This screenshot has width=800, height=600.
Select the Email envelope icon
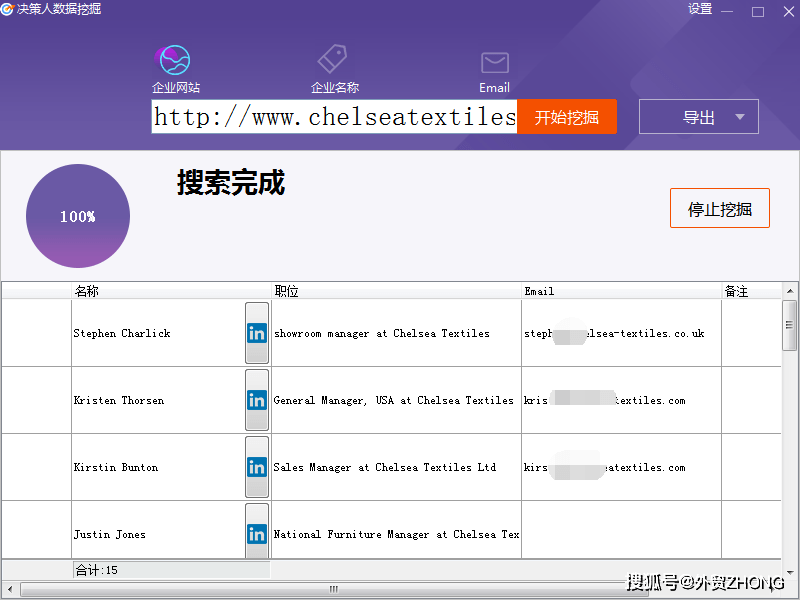pyautogui.click(x=494, y=63)
